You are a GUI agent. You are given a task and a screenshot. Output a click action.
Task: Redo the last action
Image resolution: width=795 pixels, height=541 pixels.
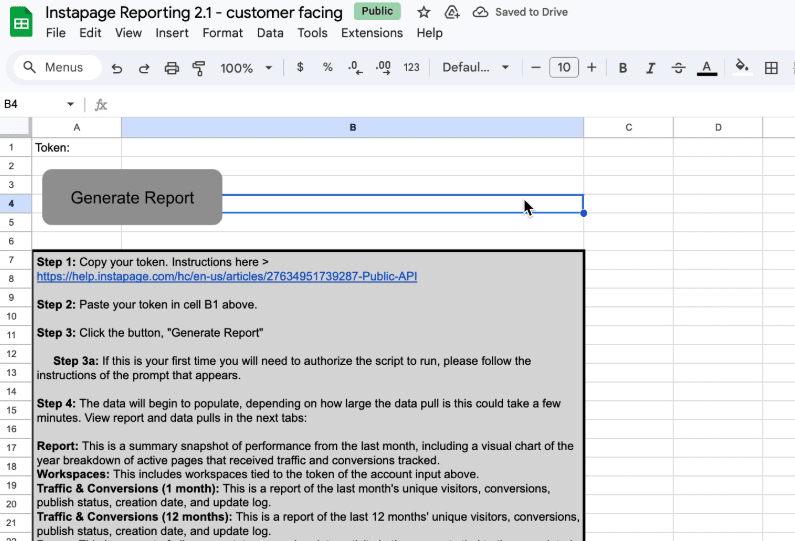(x=144, y=68)
